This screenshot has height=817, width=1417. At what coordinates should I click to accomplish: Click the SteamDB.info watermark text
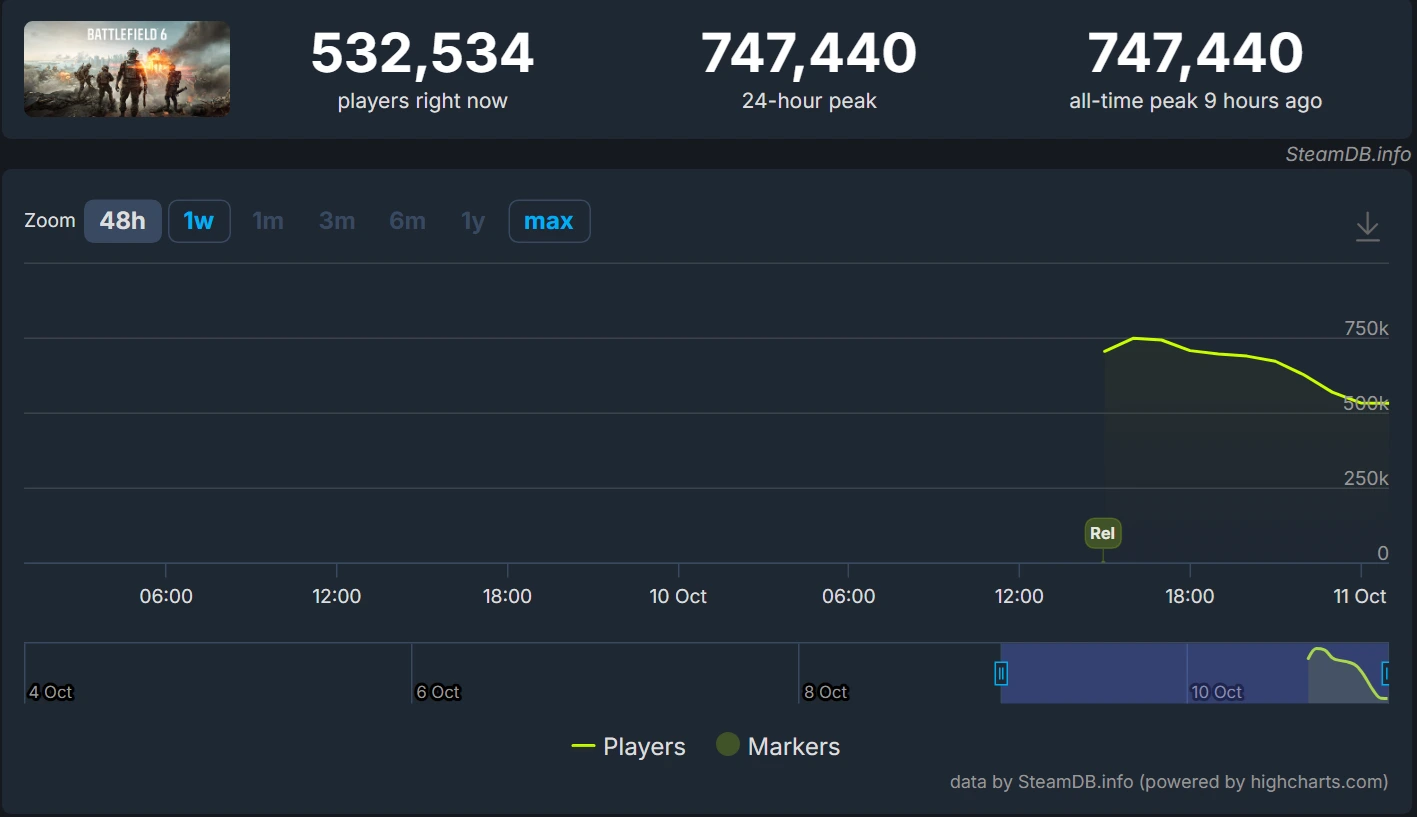point(1347,154)
